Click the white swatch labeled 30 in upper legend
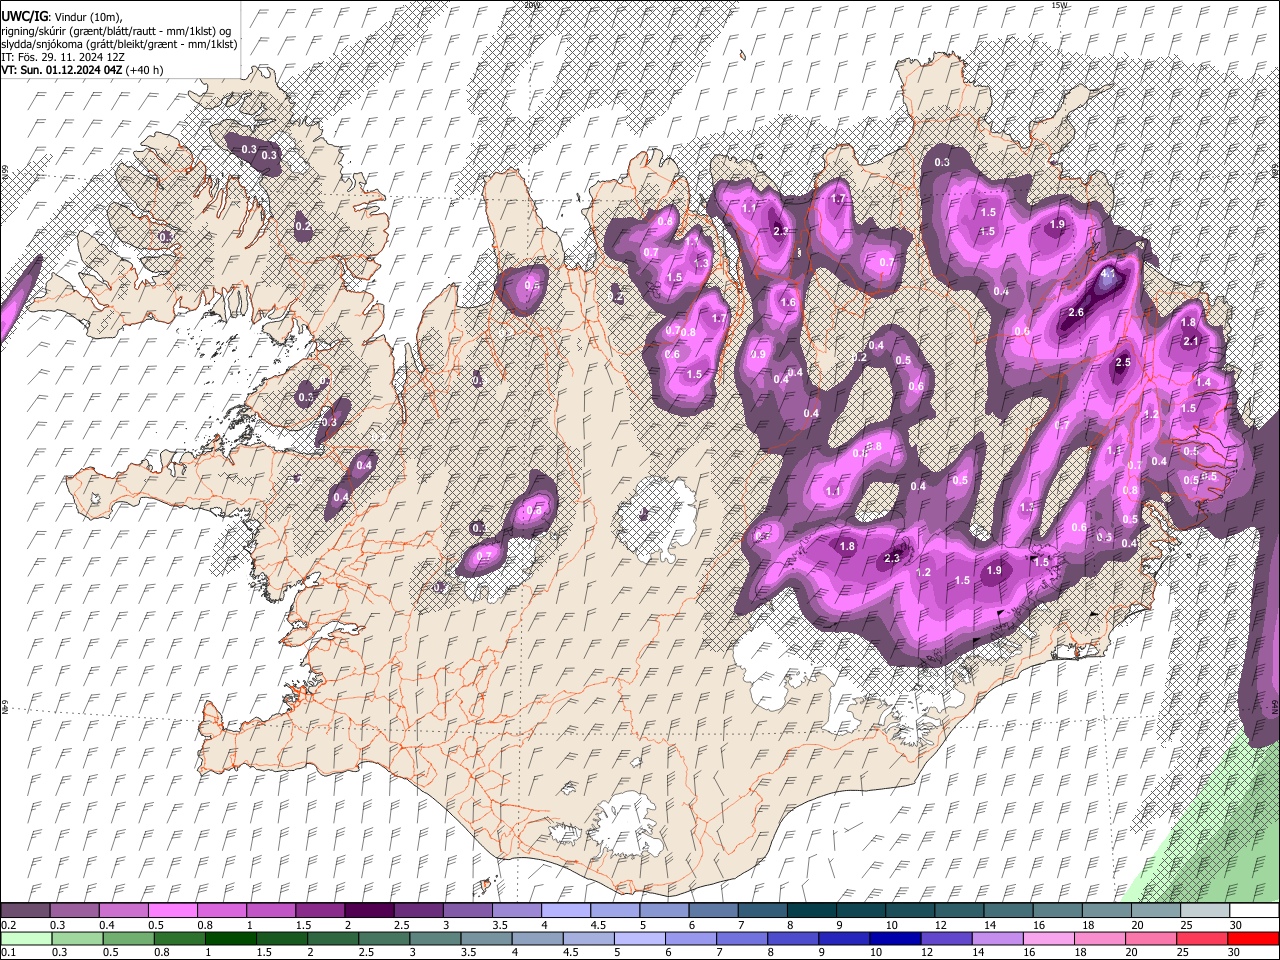Screen dimensions: 1280x960 tap(1255, 911)
